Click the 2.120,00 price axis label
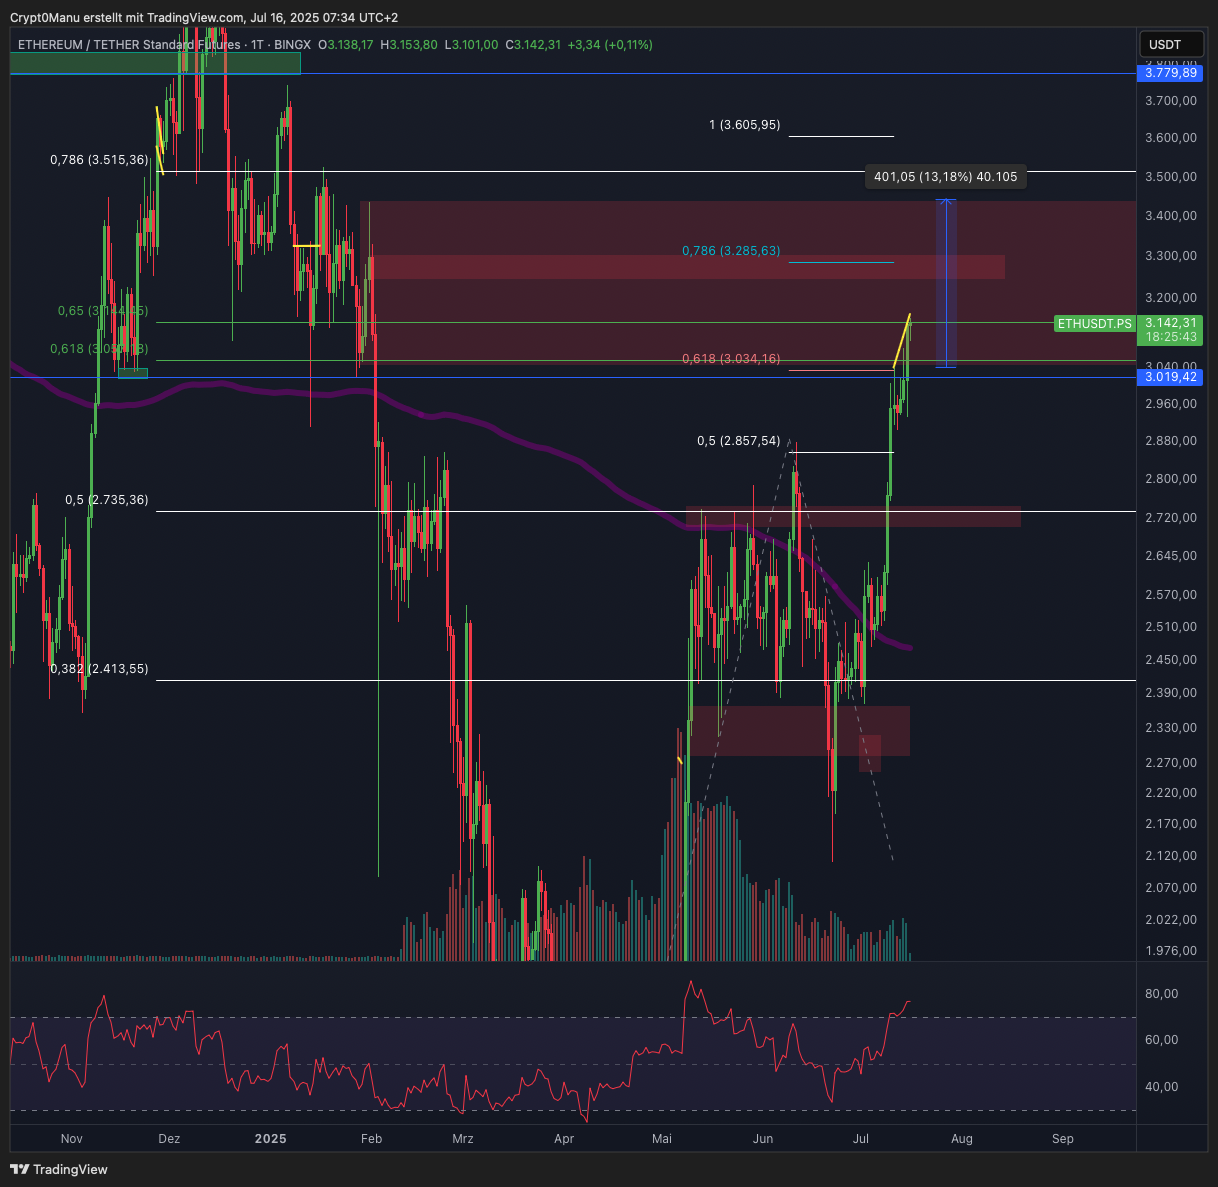Viewport: 1218px width, 1187px height. pyautogui.click(x=1171, y=856)
